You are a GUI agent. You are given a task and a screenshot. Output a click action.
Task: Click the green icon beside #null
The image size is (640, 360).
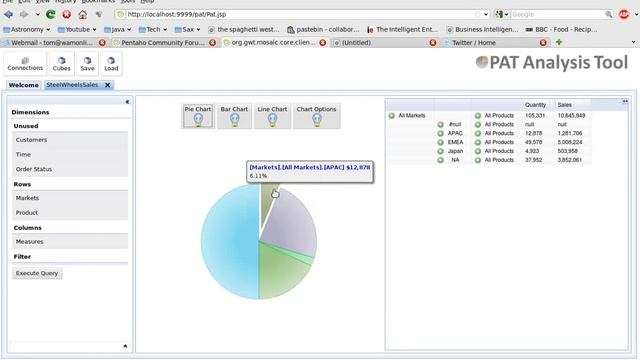click(440, 124)
